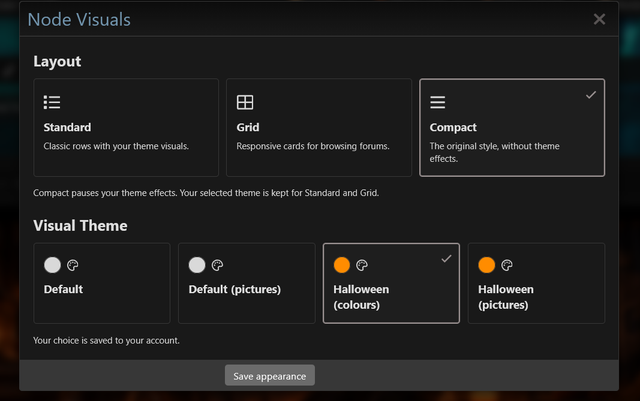Click "Your choice is saved to your account." text
Viewport: 640px width, 401px height.
coord(106,341)
